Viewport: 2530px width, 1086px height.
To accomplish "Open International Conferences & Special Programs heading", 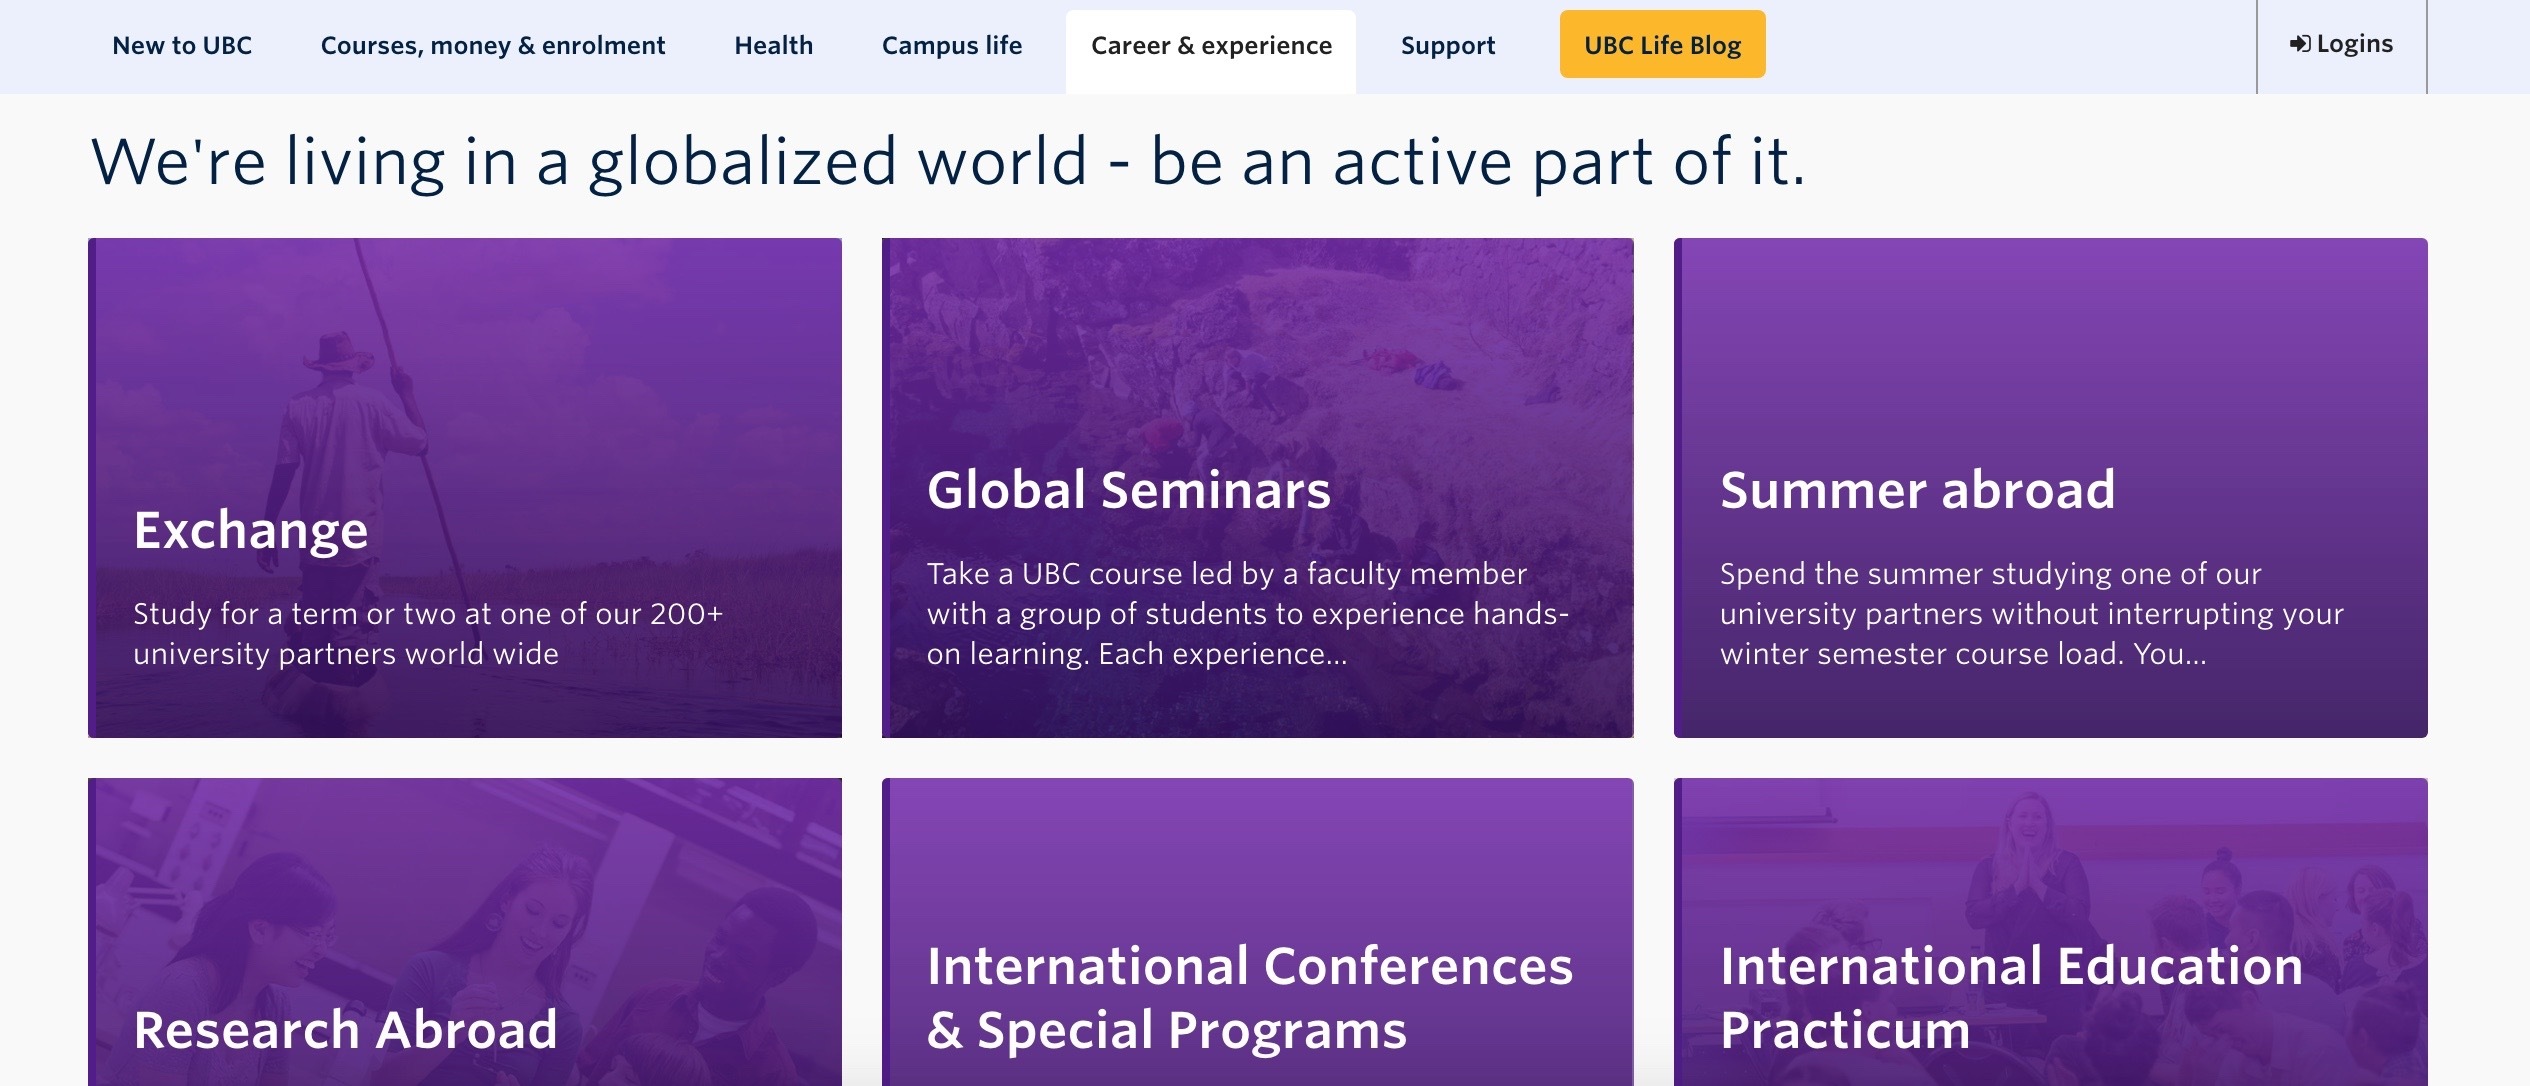I will [1249, 997].
